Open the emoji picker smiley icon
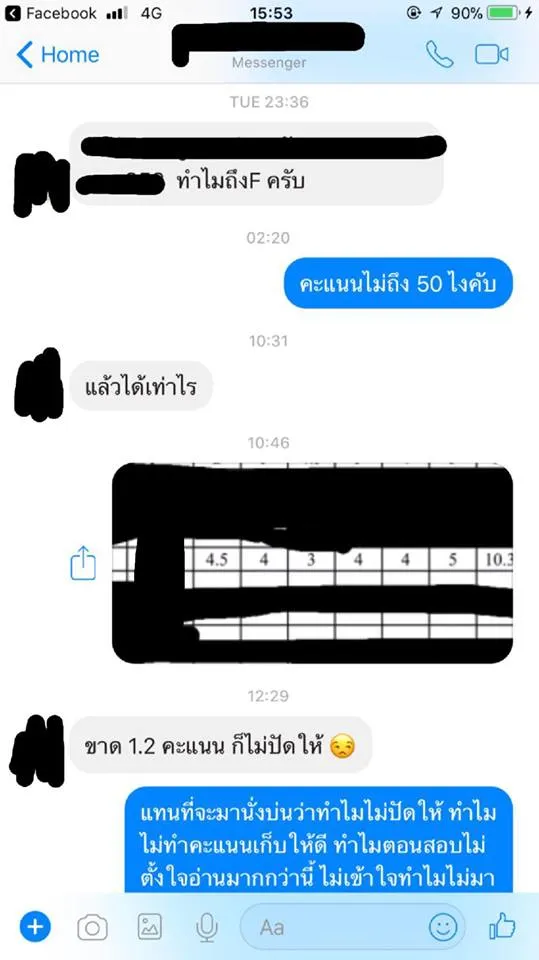 coord(443,927)
